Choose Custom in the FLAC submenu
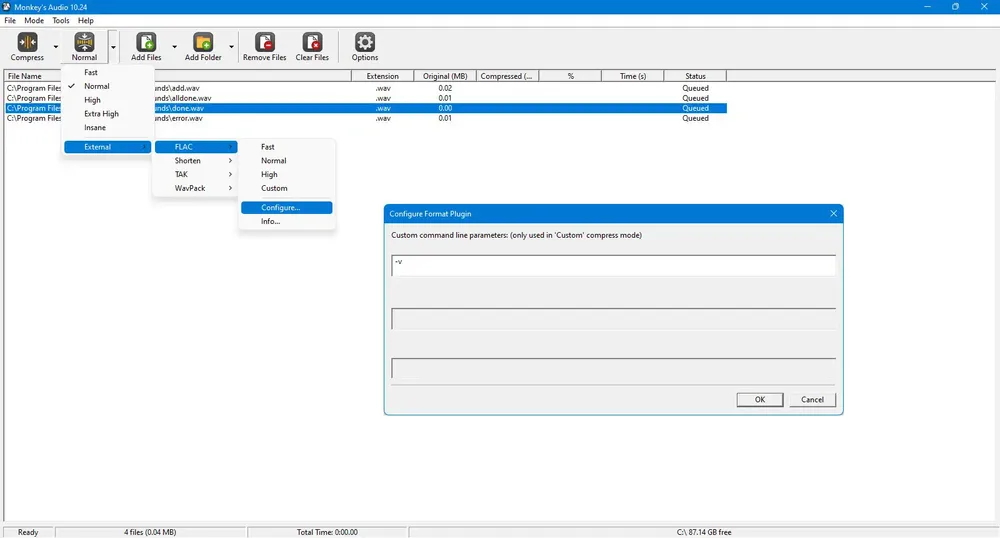 click(x=286, y=188)
